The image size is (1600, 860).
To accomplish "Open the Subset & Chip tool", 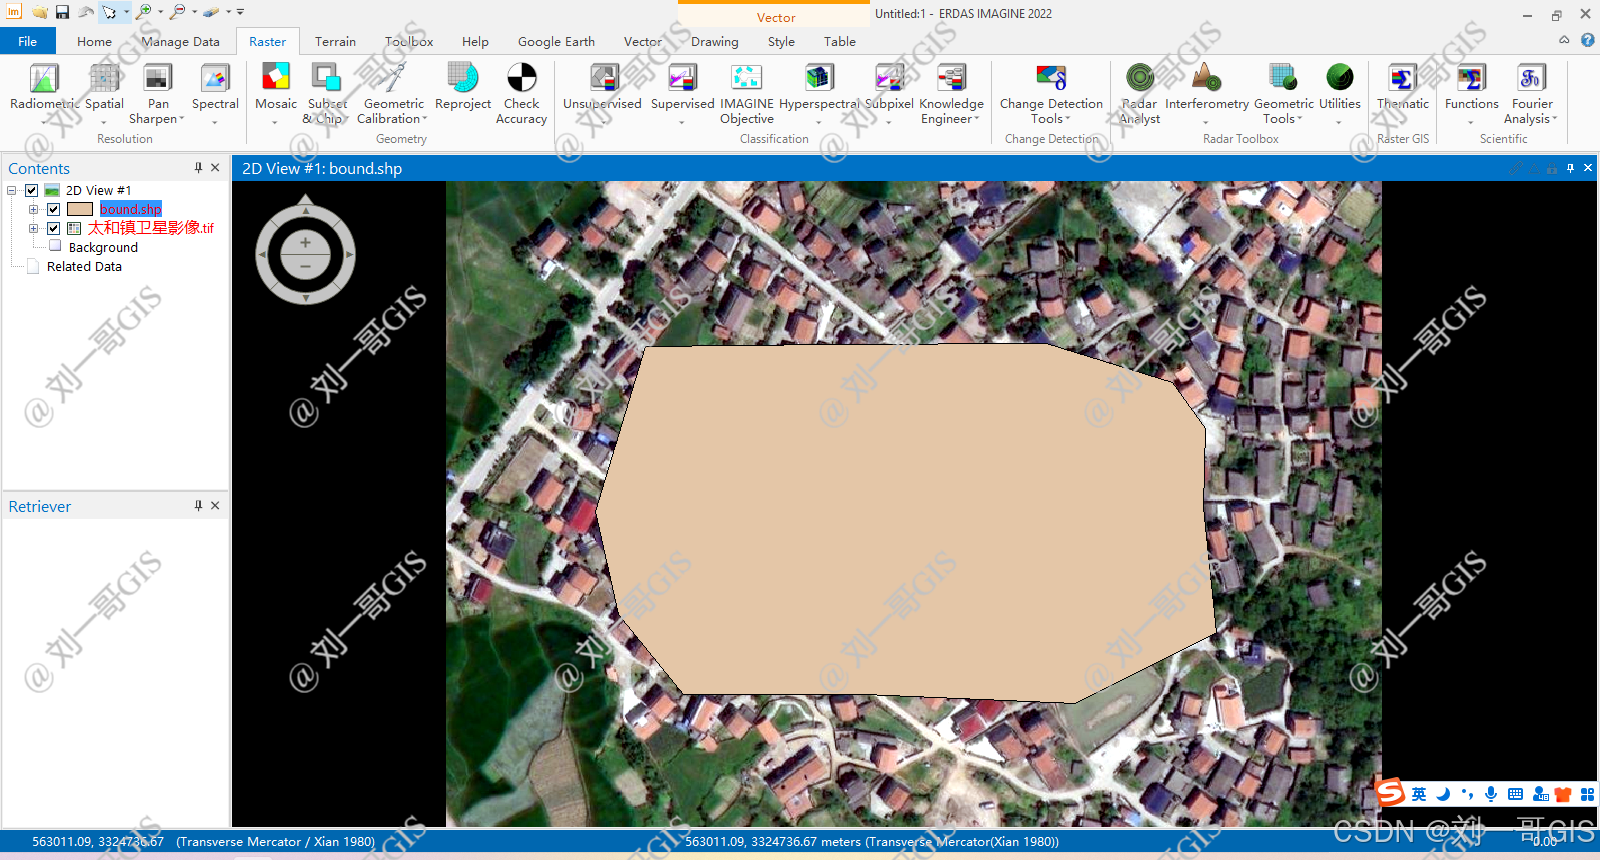I will point(326,92).
